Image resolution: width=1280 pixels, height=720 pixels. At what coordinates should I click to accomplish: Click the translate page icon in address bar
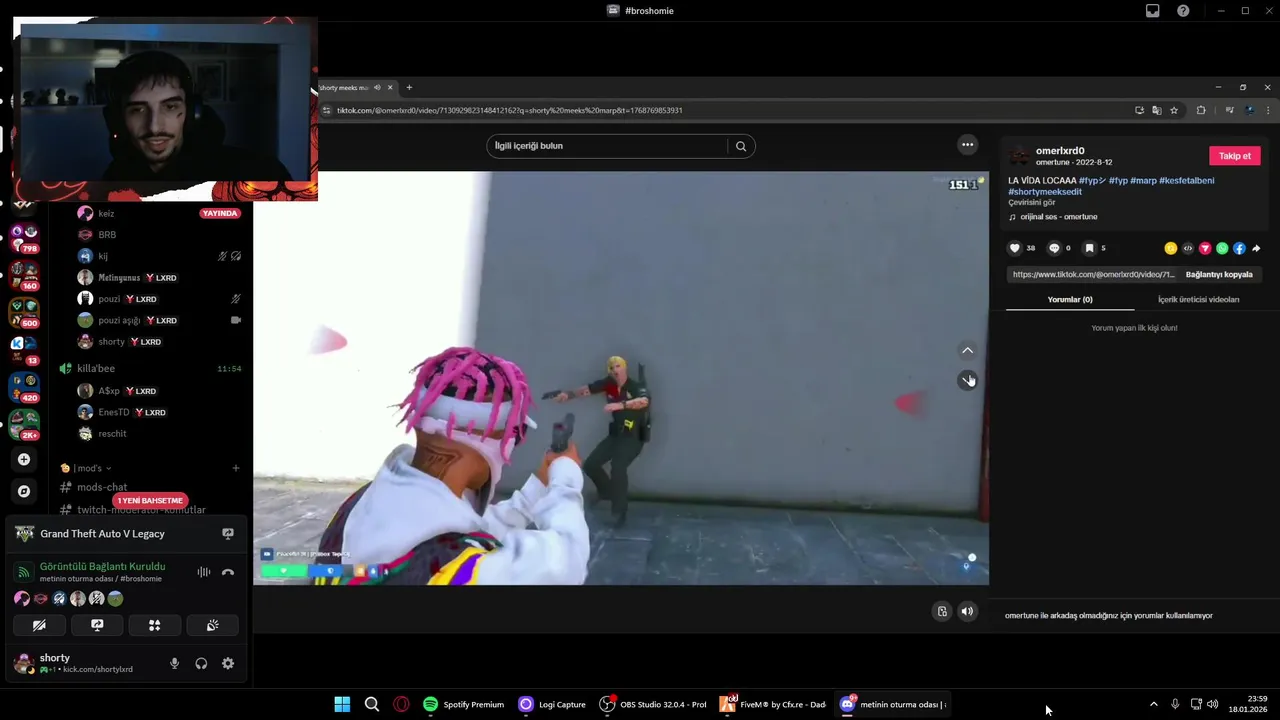point(1156,110)
